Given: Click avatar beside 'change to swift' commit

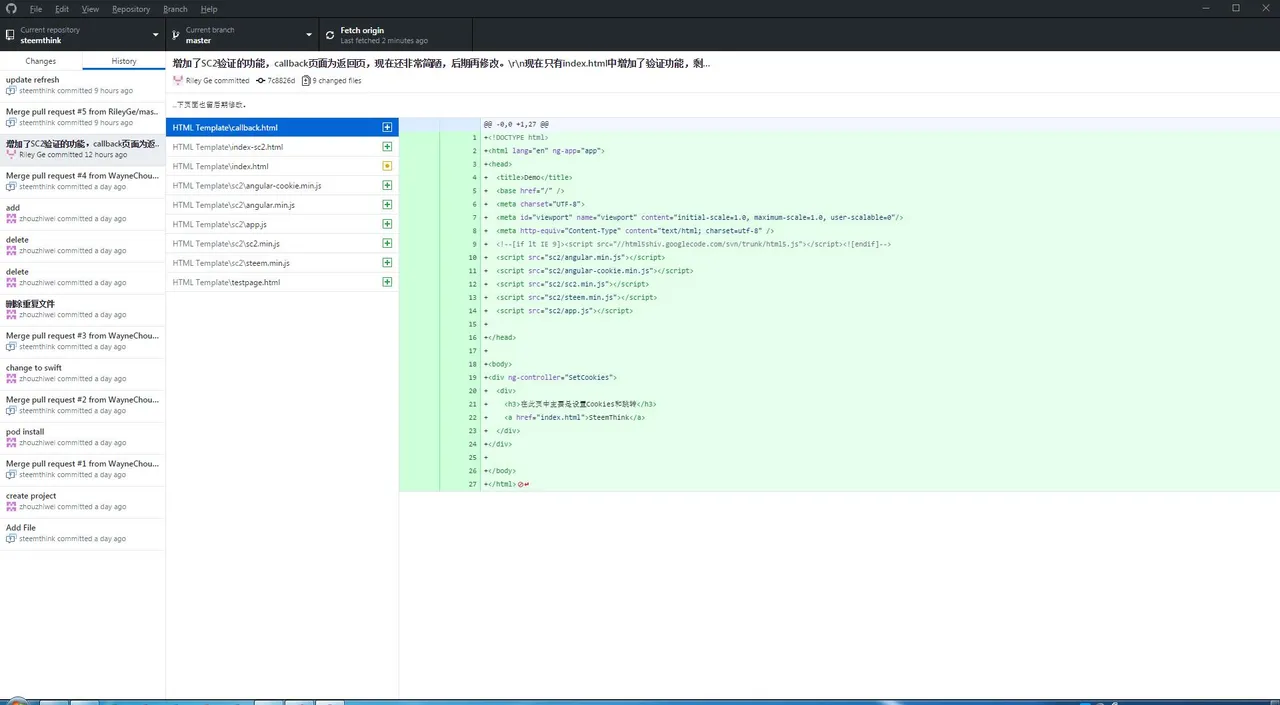Looking at the screenshot, I should [11, 379].
